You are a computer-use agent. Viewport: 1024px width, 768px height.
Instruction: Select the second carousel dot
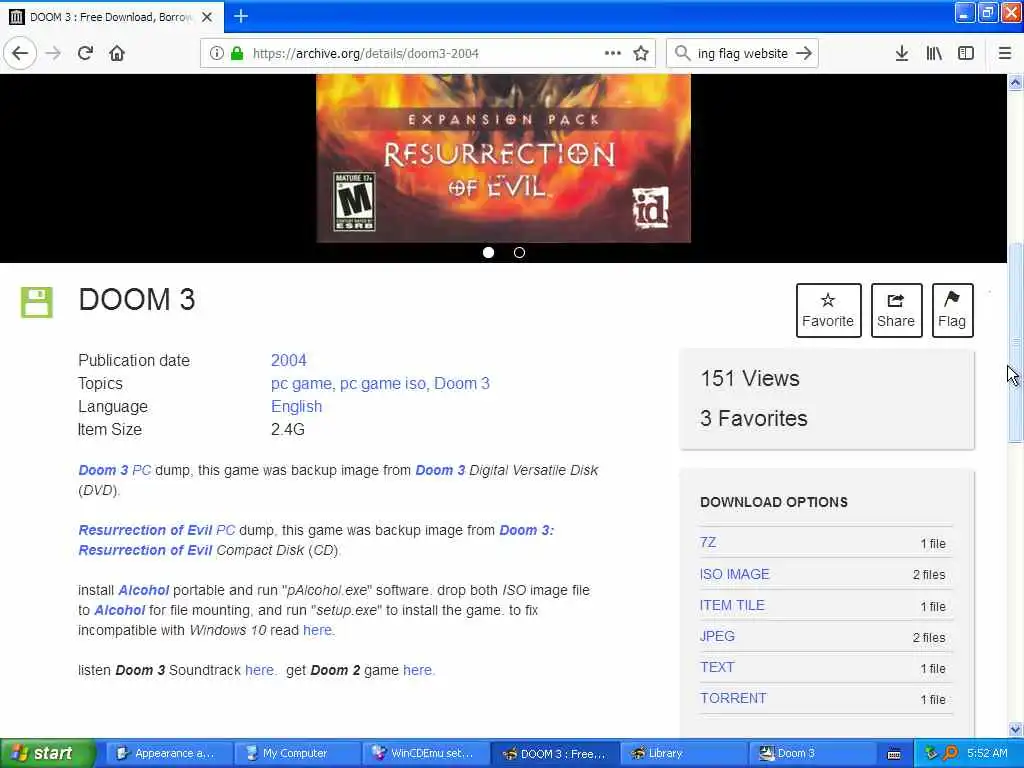(519, 253)
